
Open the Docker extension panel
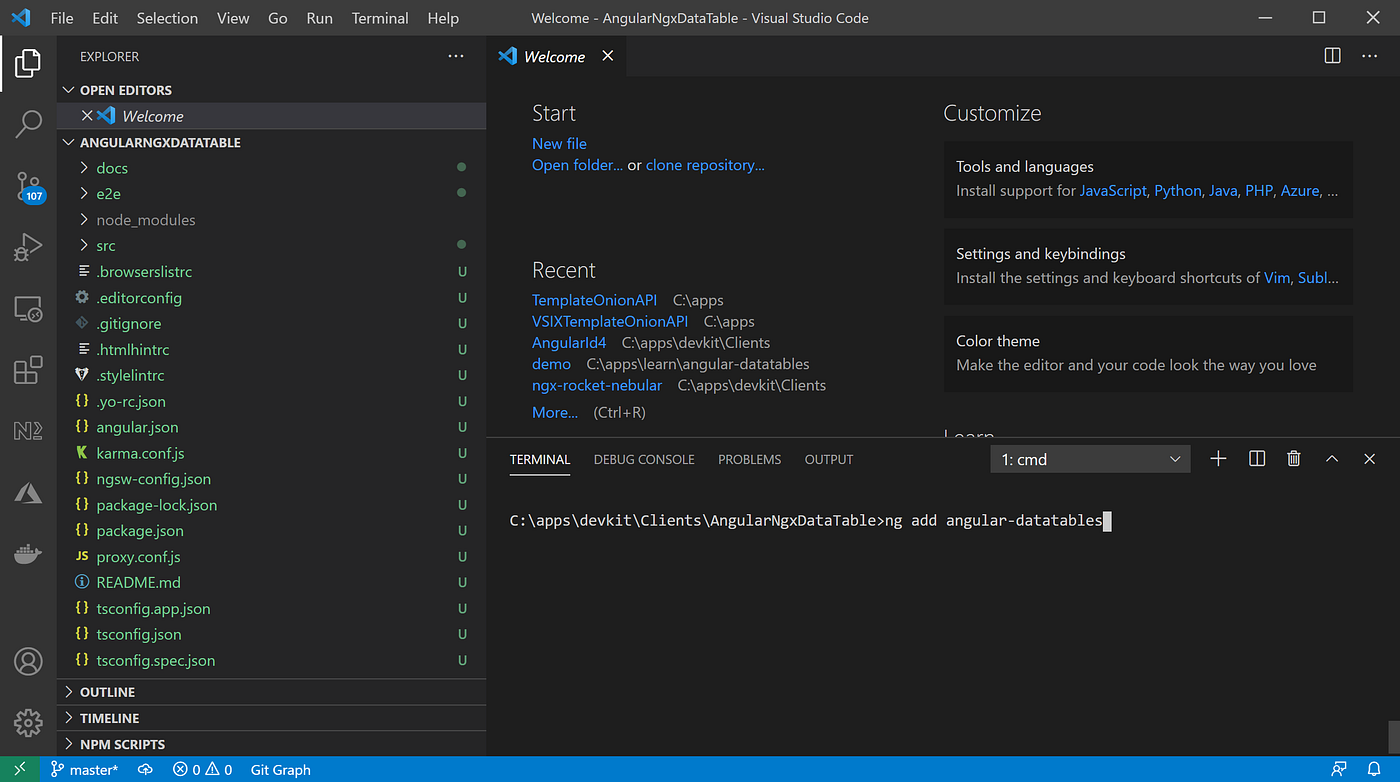coord(28,553)
